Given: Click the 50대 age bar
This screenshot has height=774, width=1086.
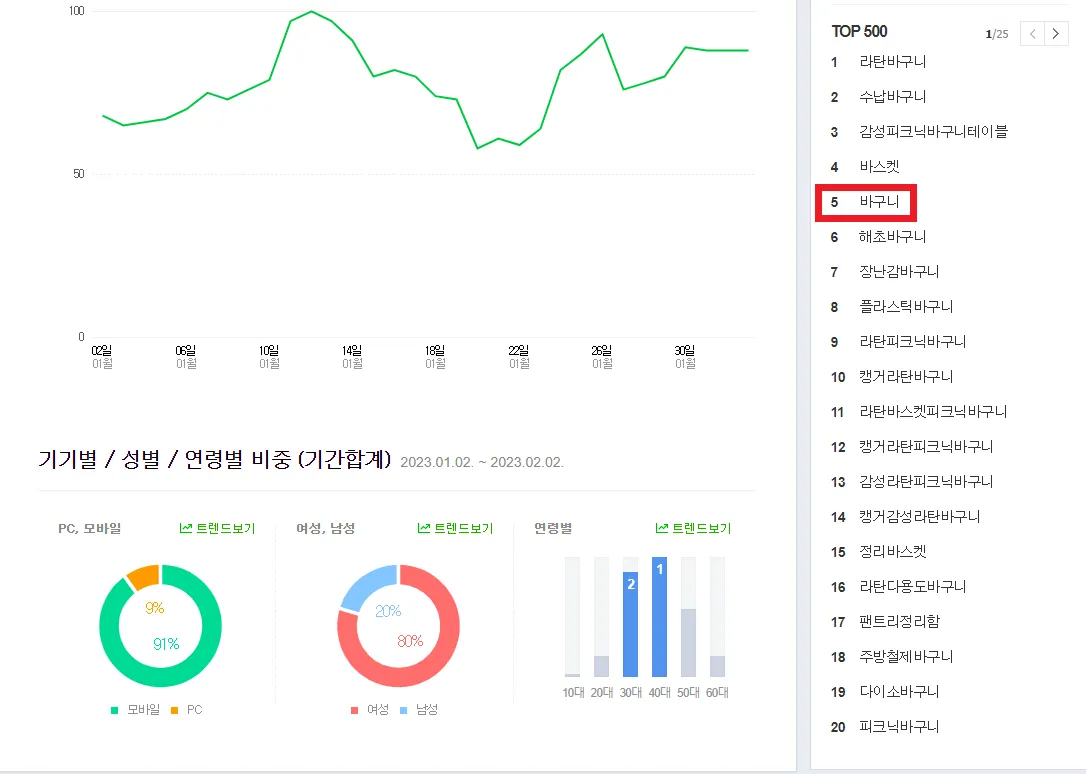Looking at the screenshot, I should pyautogui.click(x=688, y=642).
